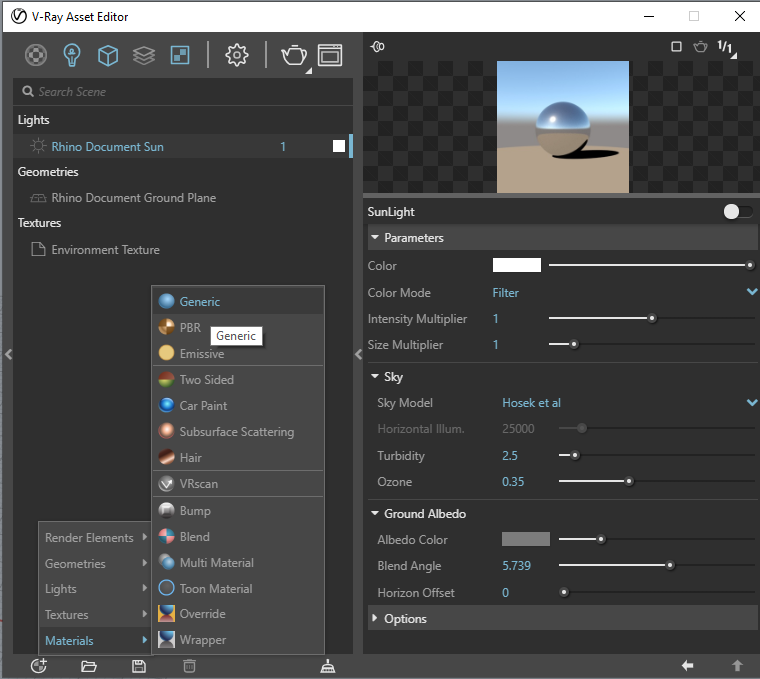Click the Turbidity slider handle
This screenshot has width=760, height=679.
pos(575,455)
